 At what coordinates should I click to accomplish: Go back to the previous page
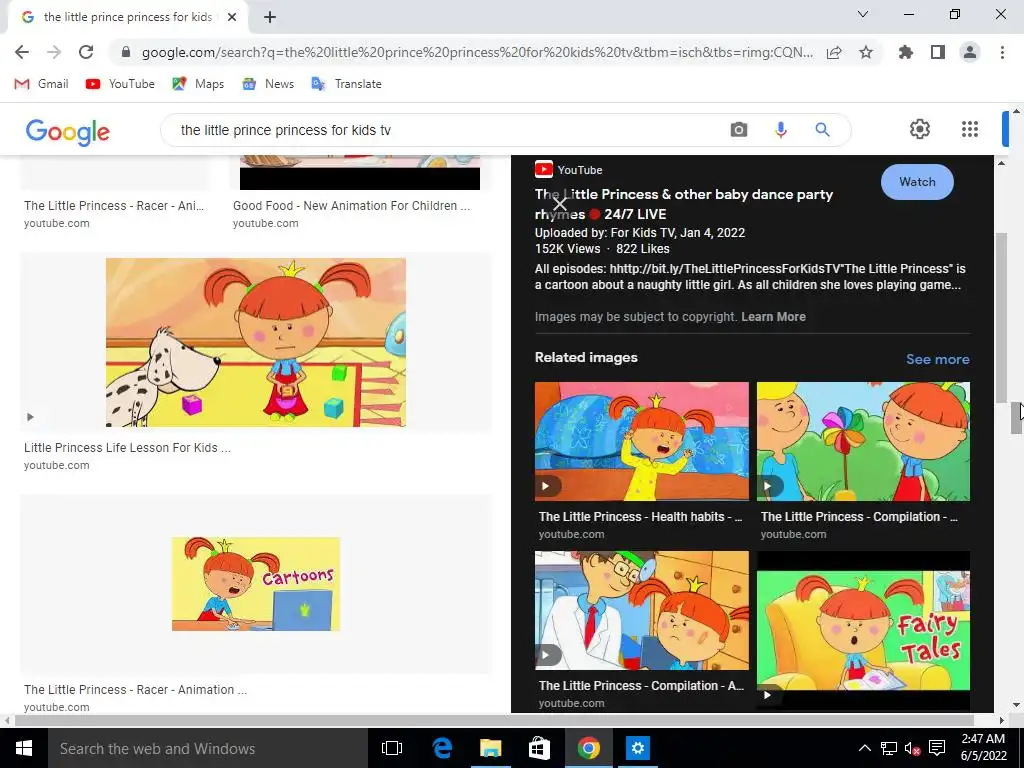22,52
